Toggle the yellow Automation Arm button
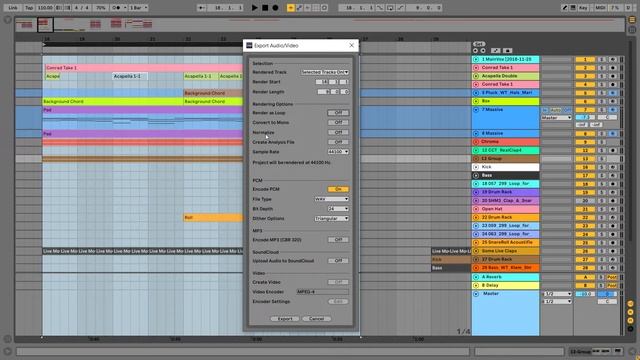 click(x=291, y=8)
